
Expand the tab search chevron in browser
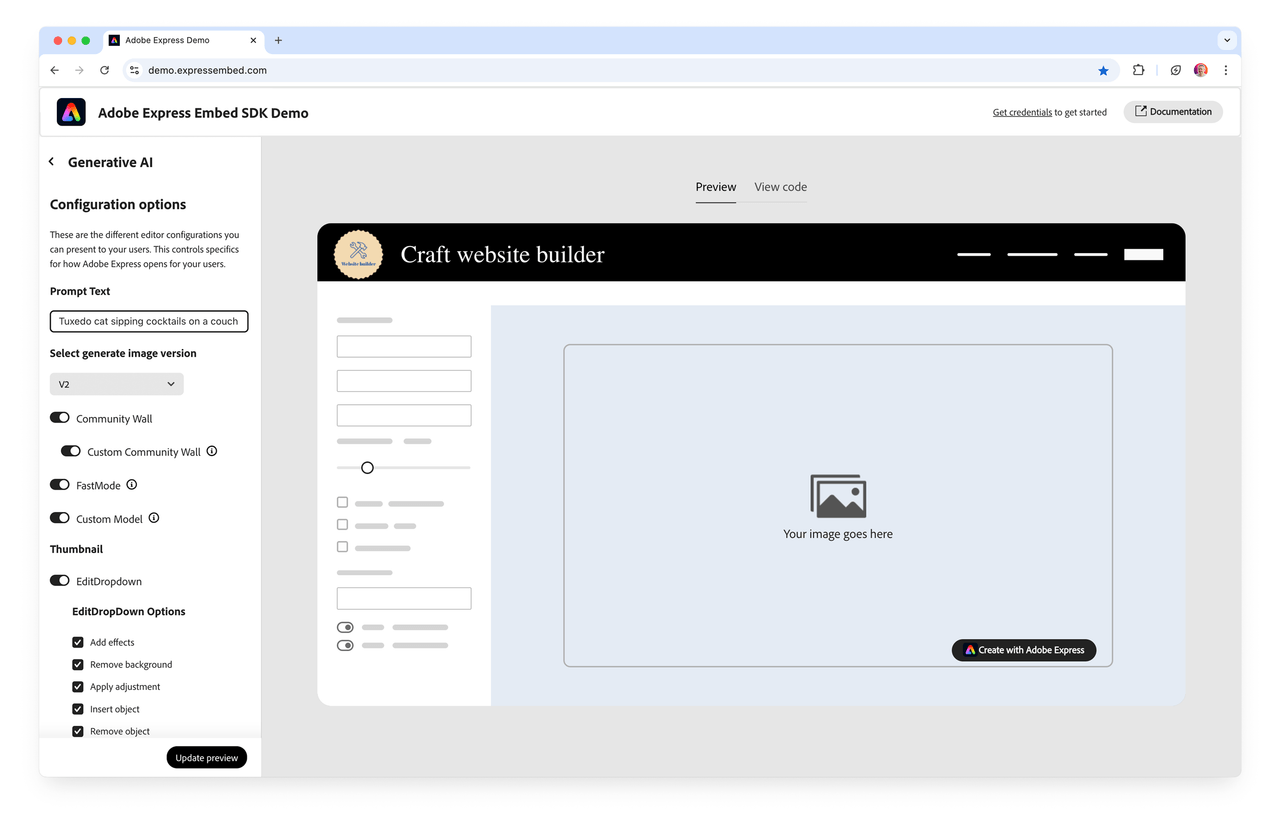coord(1226,41)
